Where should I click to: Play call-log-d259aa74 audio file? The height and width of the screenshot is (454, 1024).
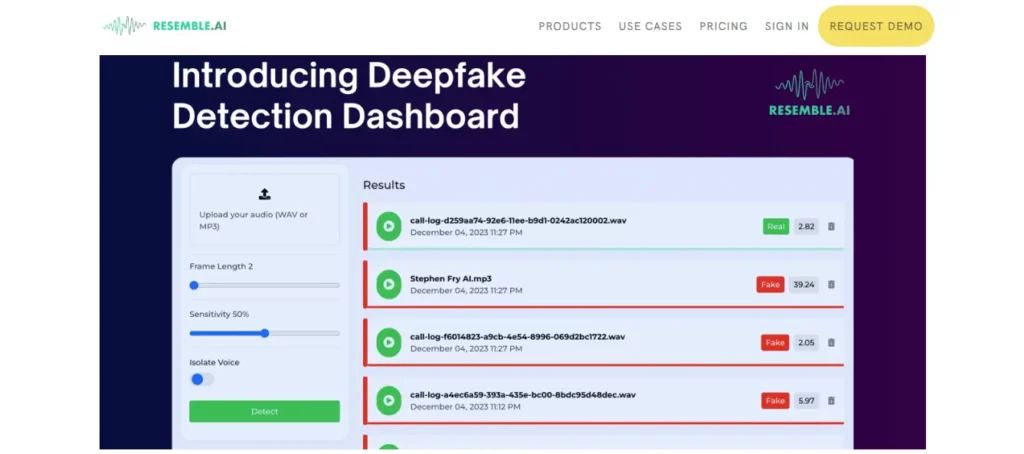click(389, 226)
